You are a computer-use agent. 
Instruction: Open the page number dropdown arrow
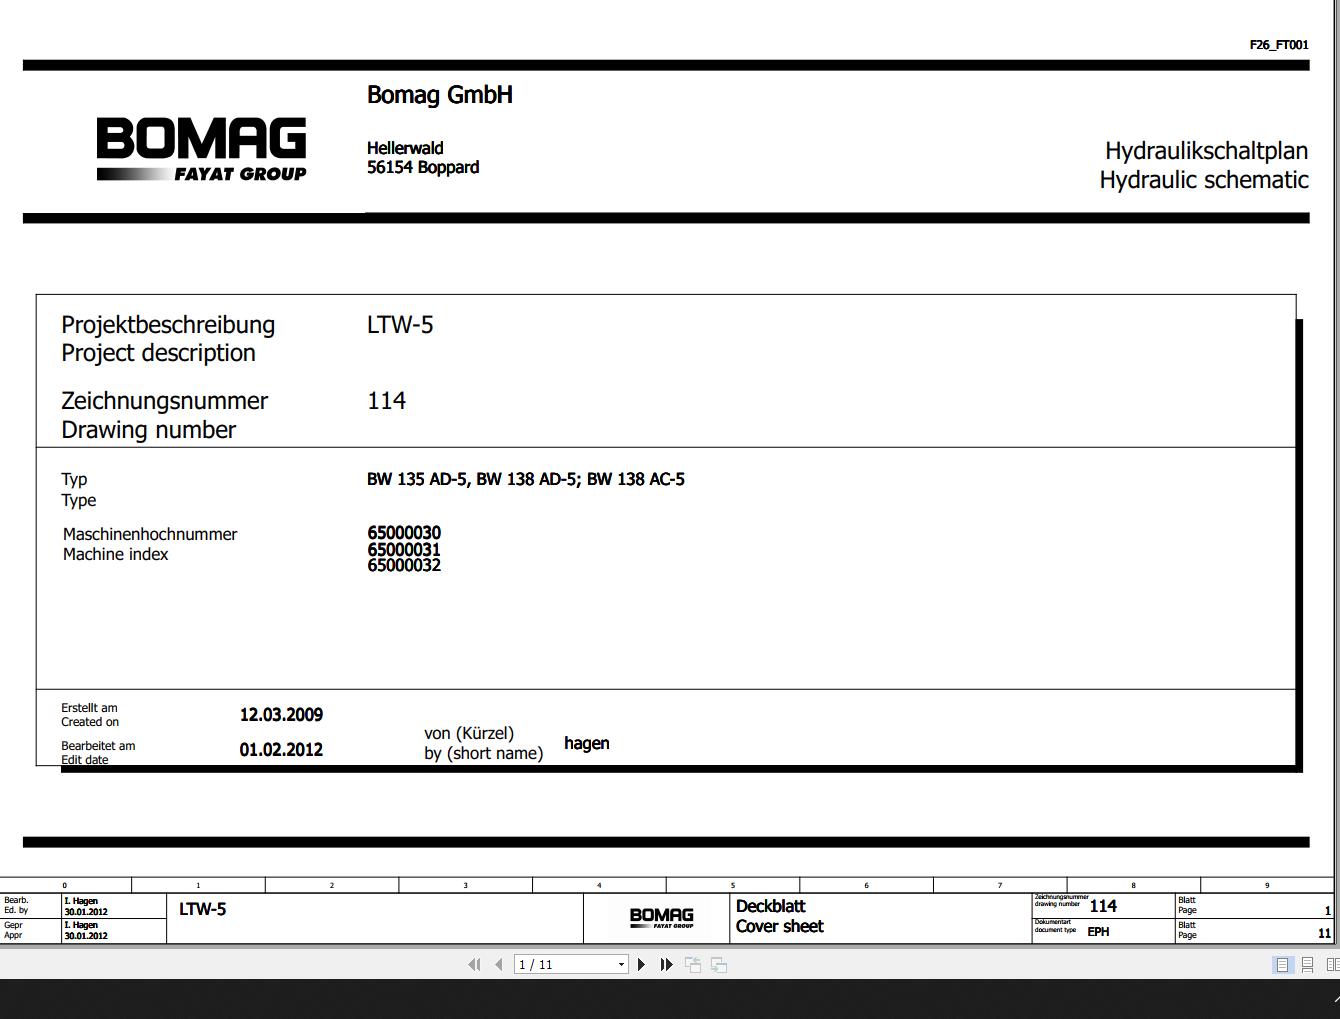click(621, 965)
